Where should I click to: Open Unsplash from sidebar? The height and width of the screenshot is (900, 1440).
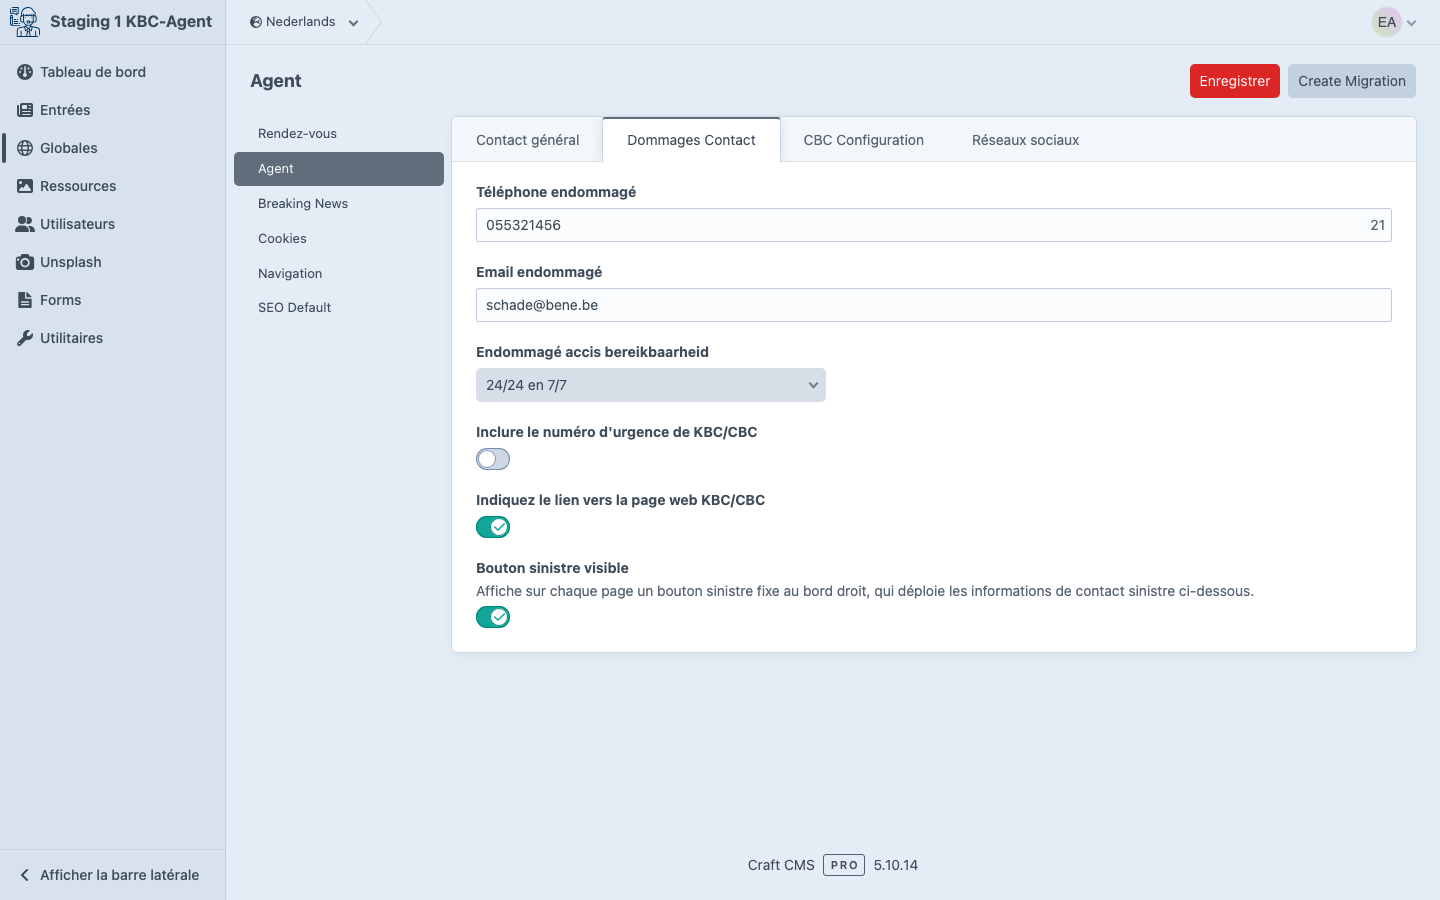tap(112, 262)
